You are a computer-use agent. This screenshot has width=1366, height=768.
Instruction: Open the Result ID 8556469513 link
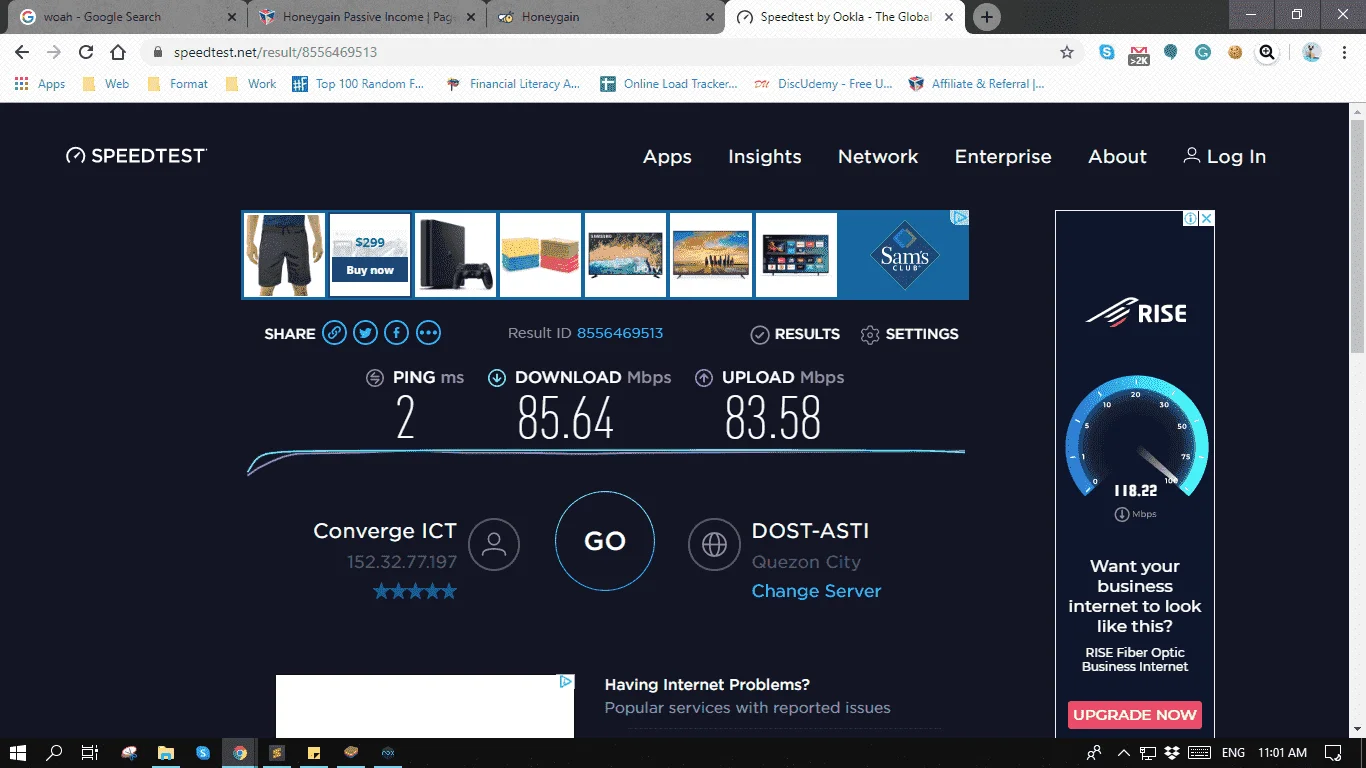point(620,333)
